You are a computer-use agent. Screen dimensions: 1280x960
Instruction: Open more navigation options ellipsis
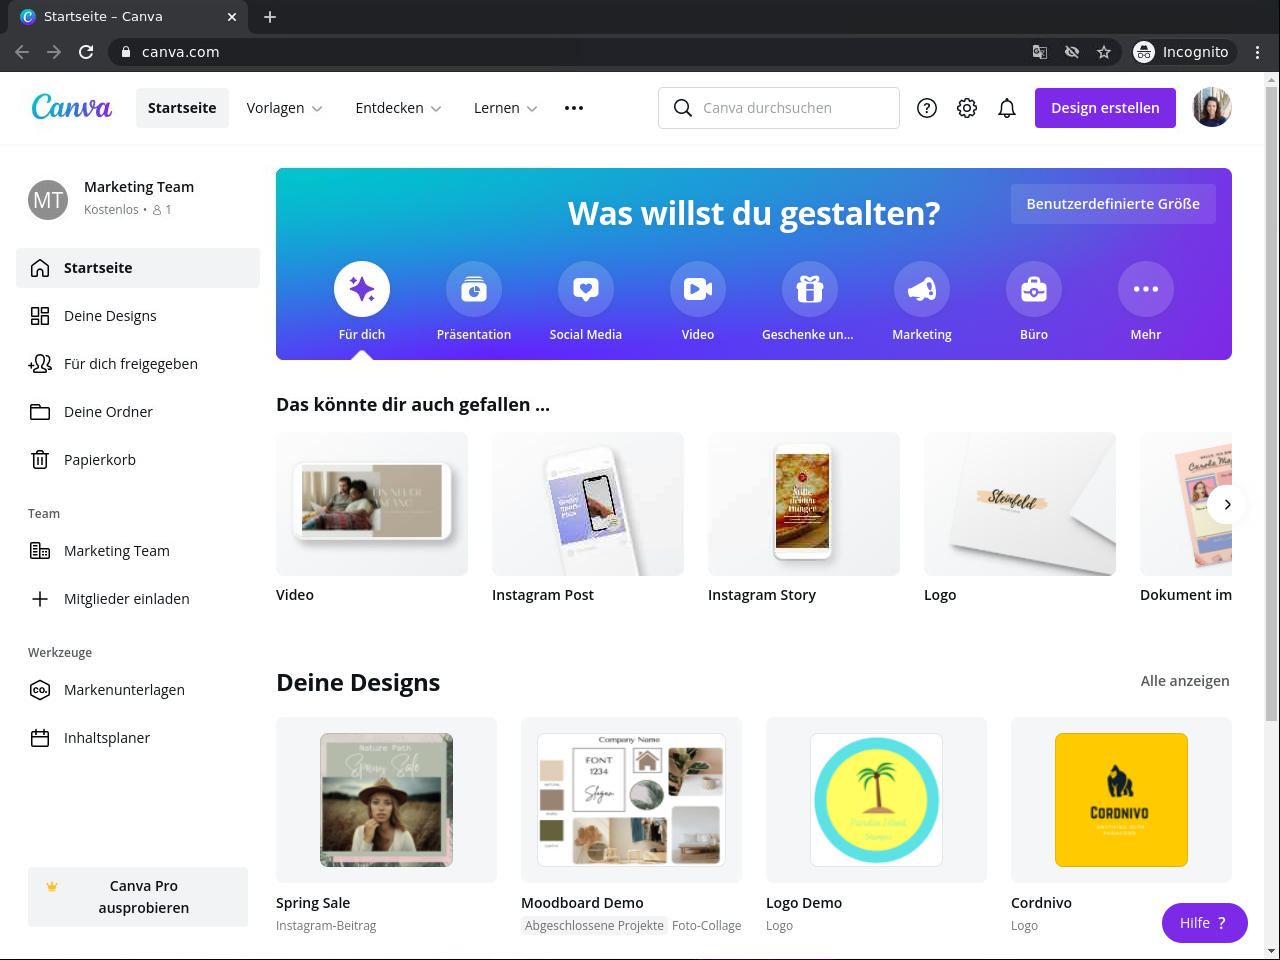click(574, 108)
